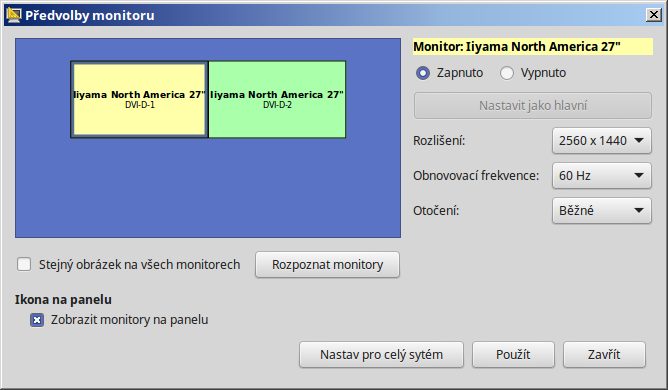Select the green DVI-D-2 monitor
The image size is (668, 390).
277,99
